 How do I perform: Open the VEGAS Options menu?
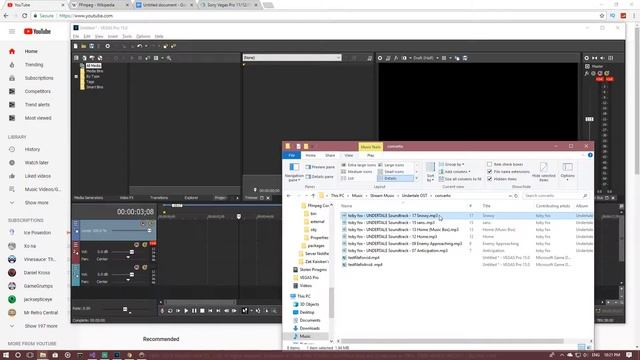143,37
